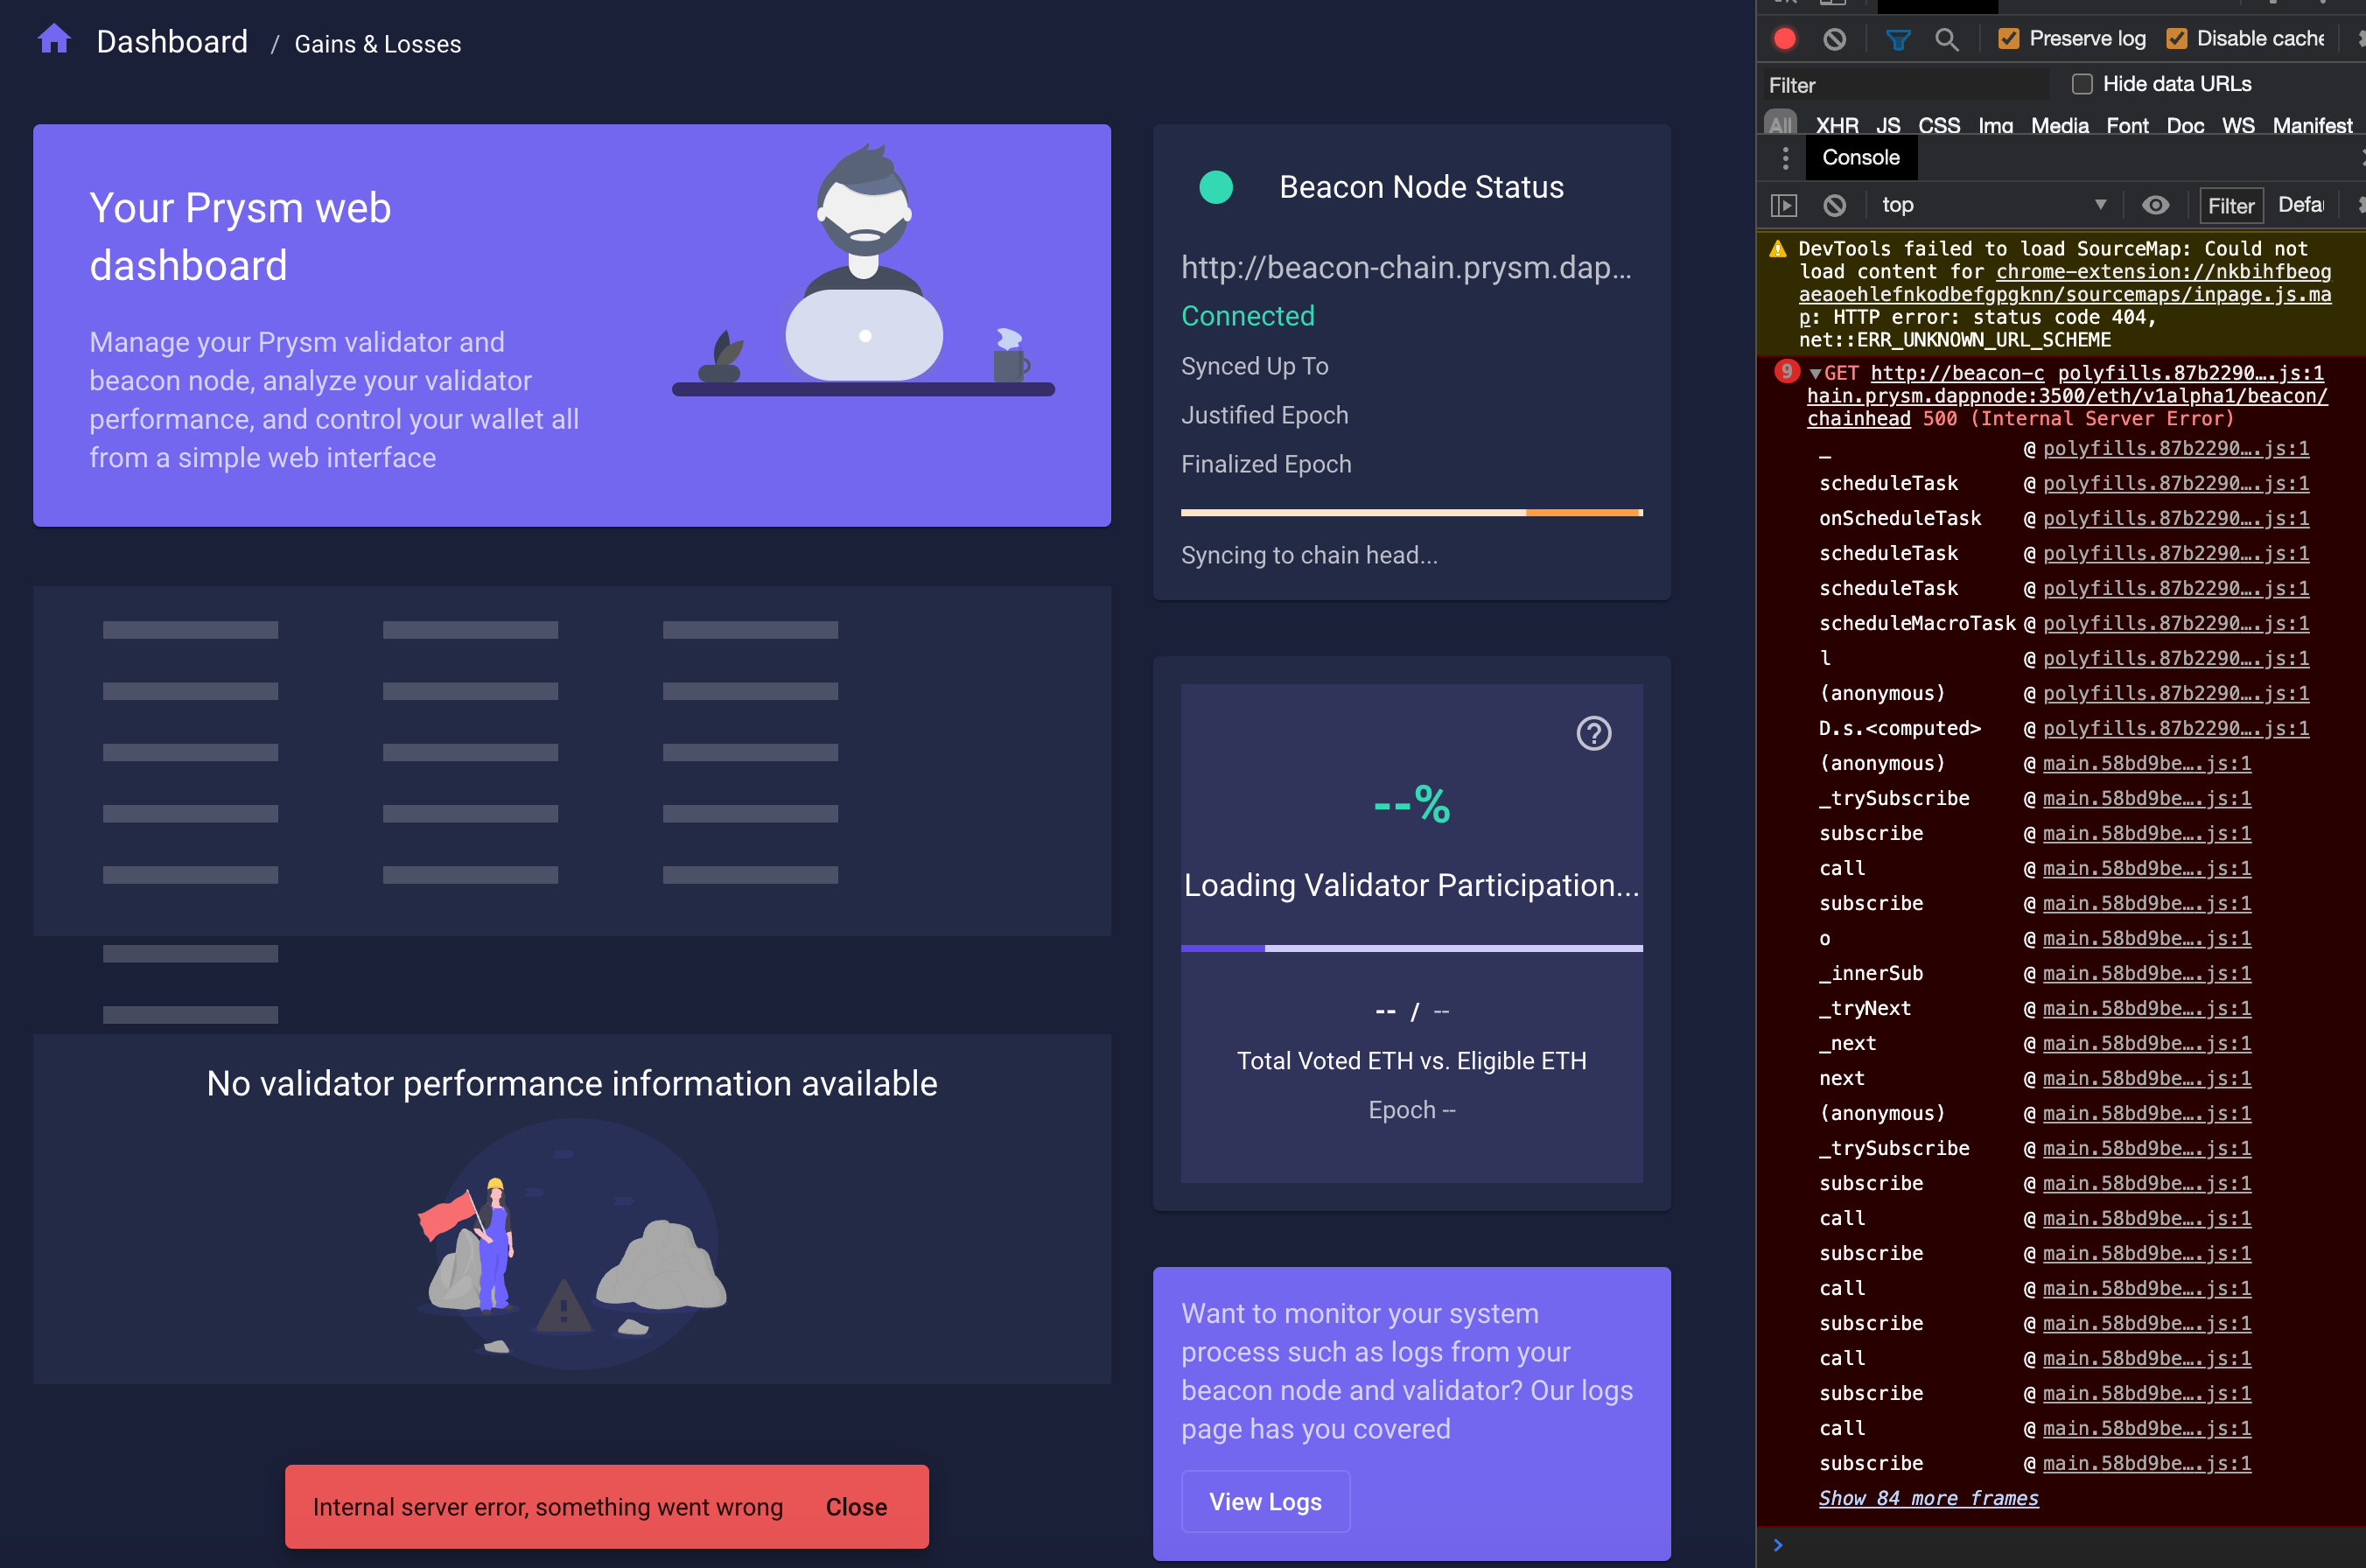Stop recording network log
Viewport: 2366px width, 1568px height.
pos(1784,39)
